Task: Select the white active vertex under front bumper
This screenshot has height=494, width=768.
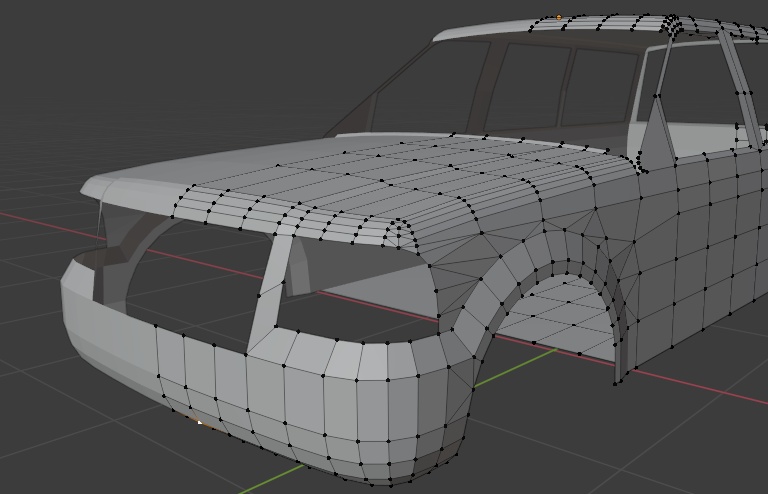Action: coord(199,422)
